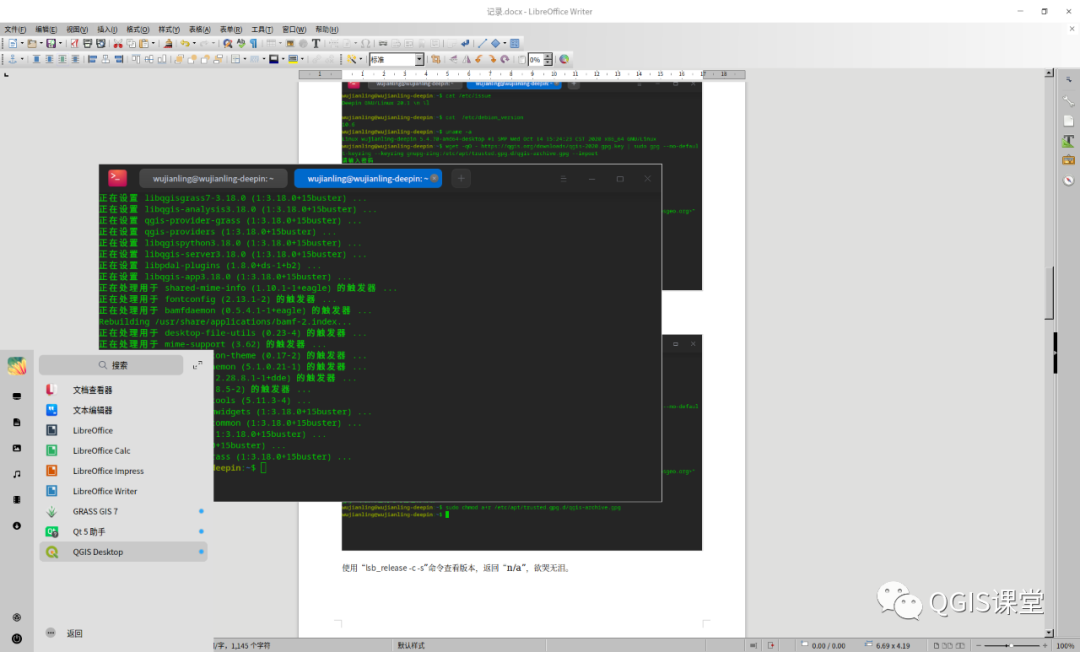Click the blue diamond Basic Shapes icon
Viewport: 1080px width, 652px height.
point(495,43)
